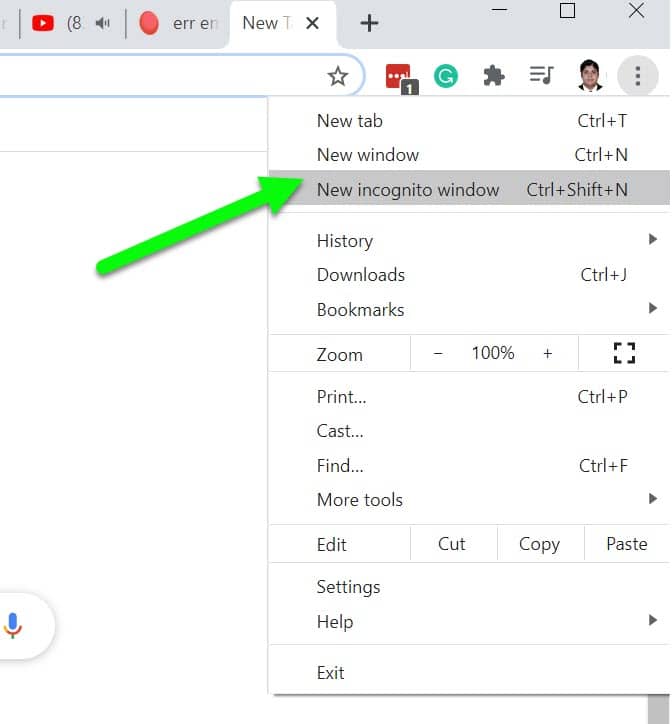
Task: Select Print... menu entry
Action: click(x=469, y=397)
